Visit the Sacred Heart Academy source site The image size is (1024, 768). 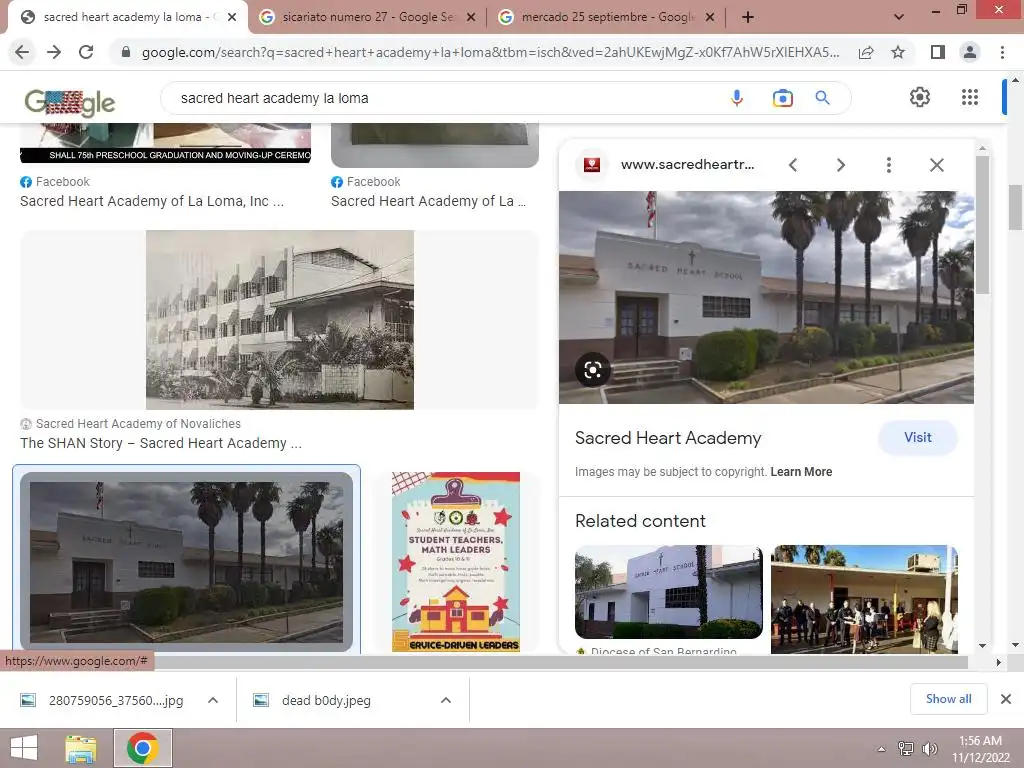[x=918, y=438]
